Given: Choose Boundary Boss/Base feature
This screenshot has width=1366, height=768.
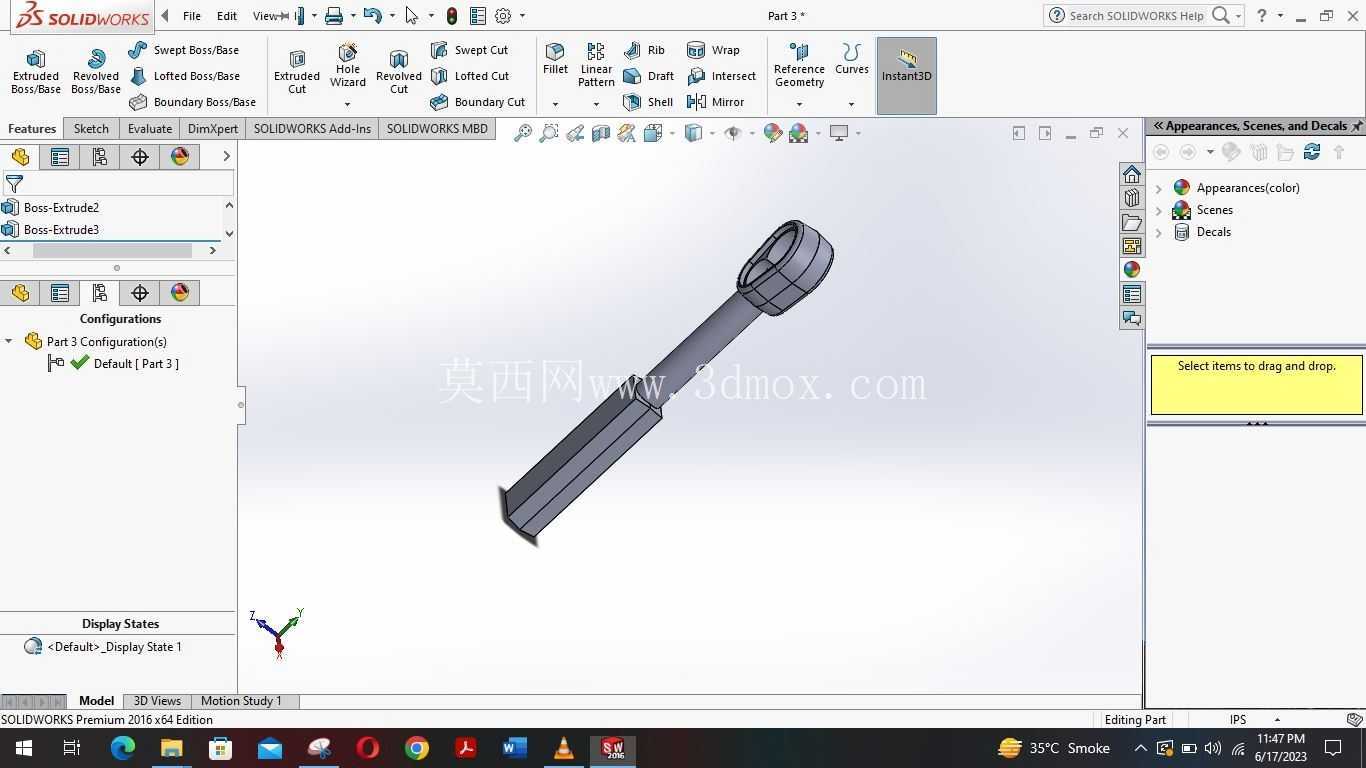Looking at the screenshot, I should click(192, 102).
